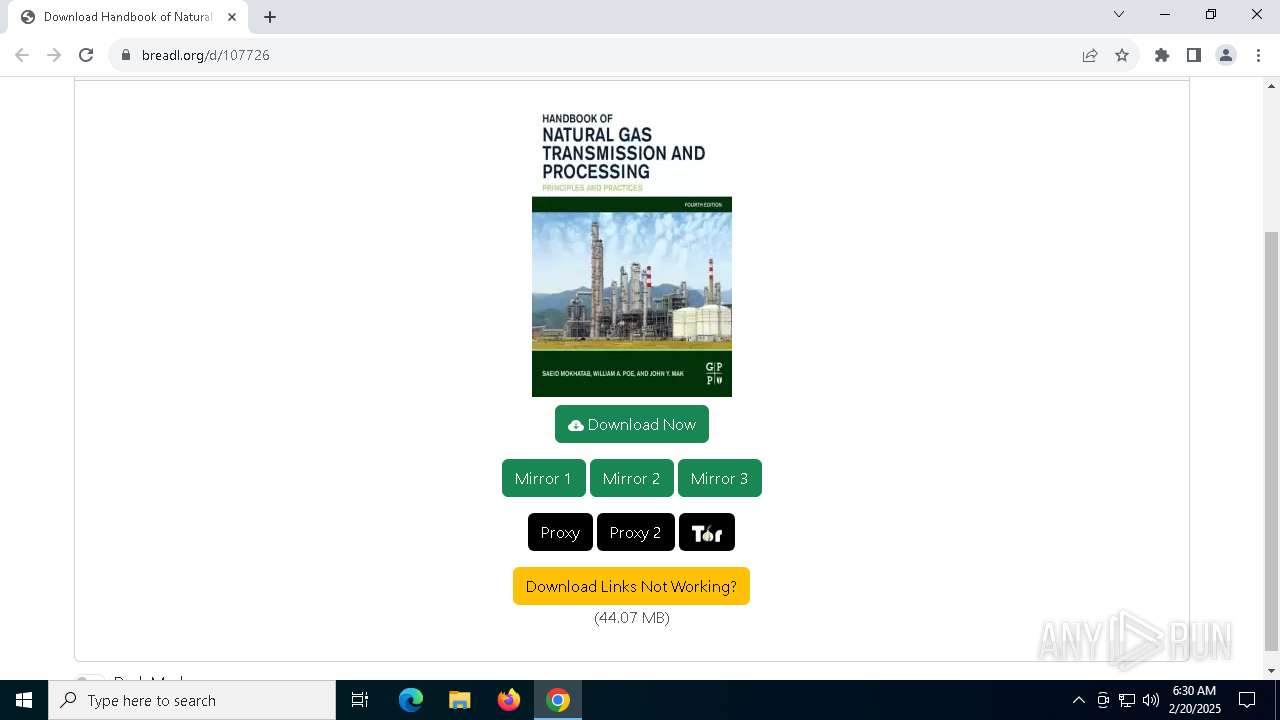
Task: Open the Chrome three-dot menu
Action: click(1258, 55)
